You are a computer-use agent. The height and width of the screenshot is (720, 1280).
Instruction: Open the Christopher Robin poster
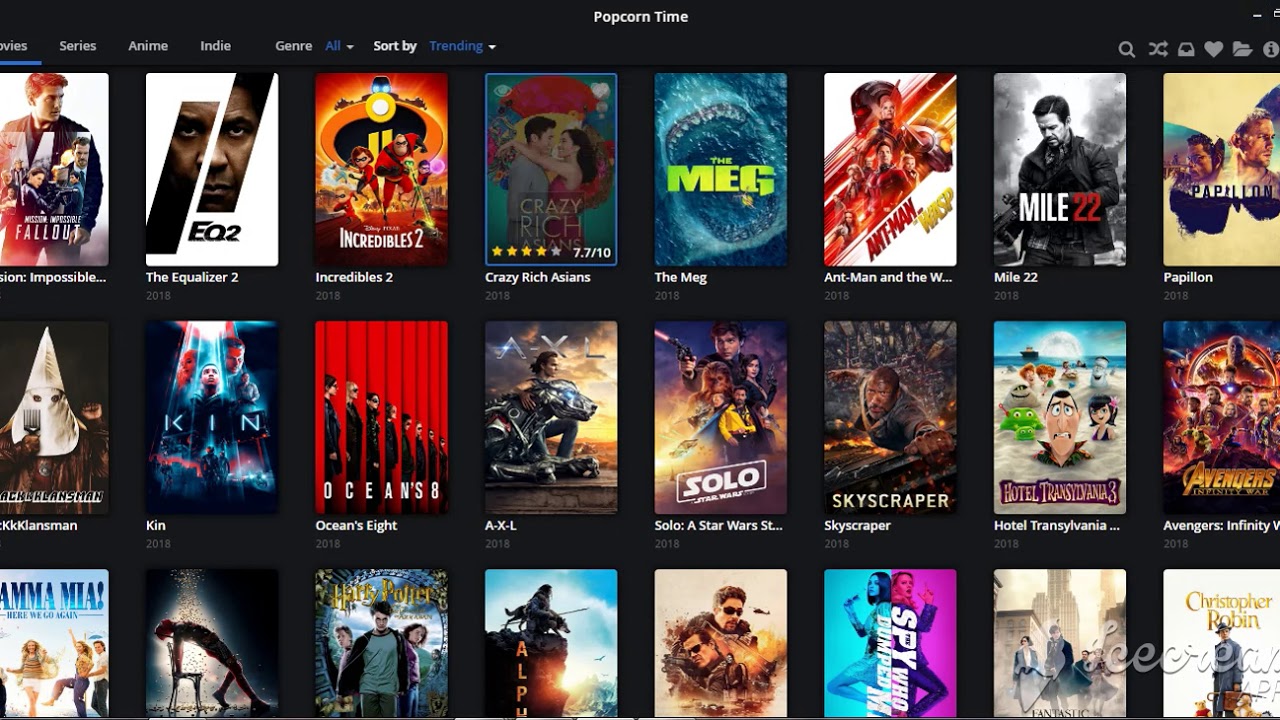tap(1222, 643)
